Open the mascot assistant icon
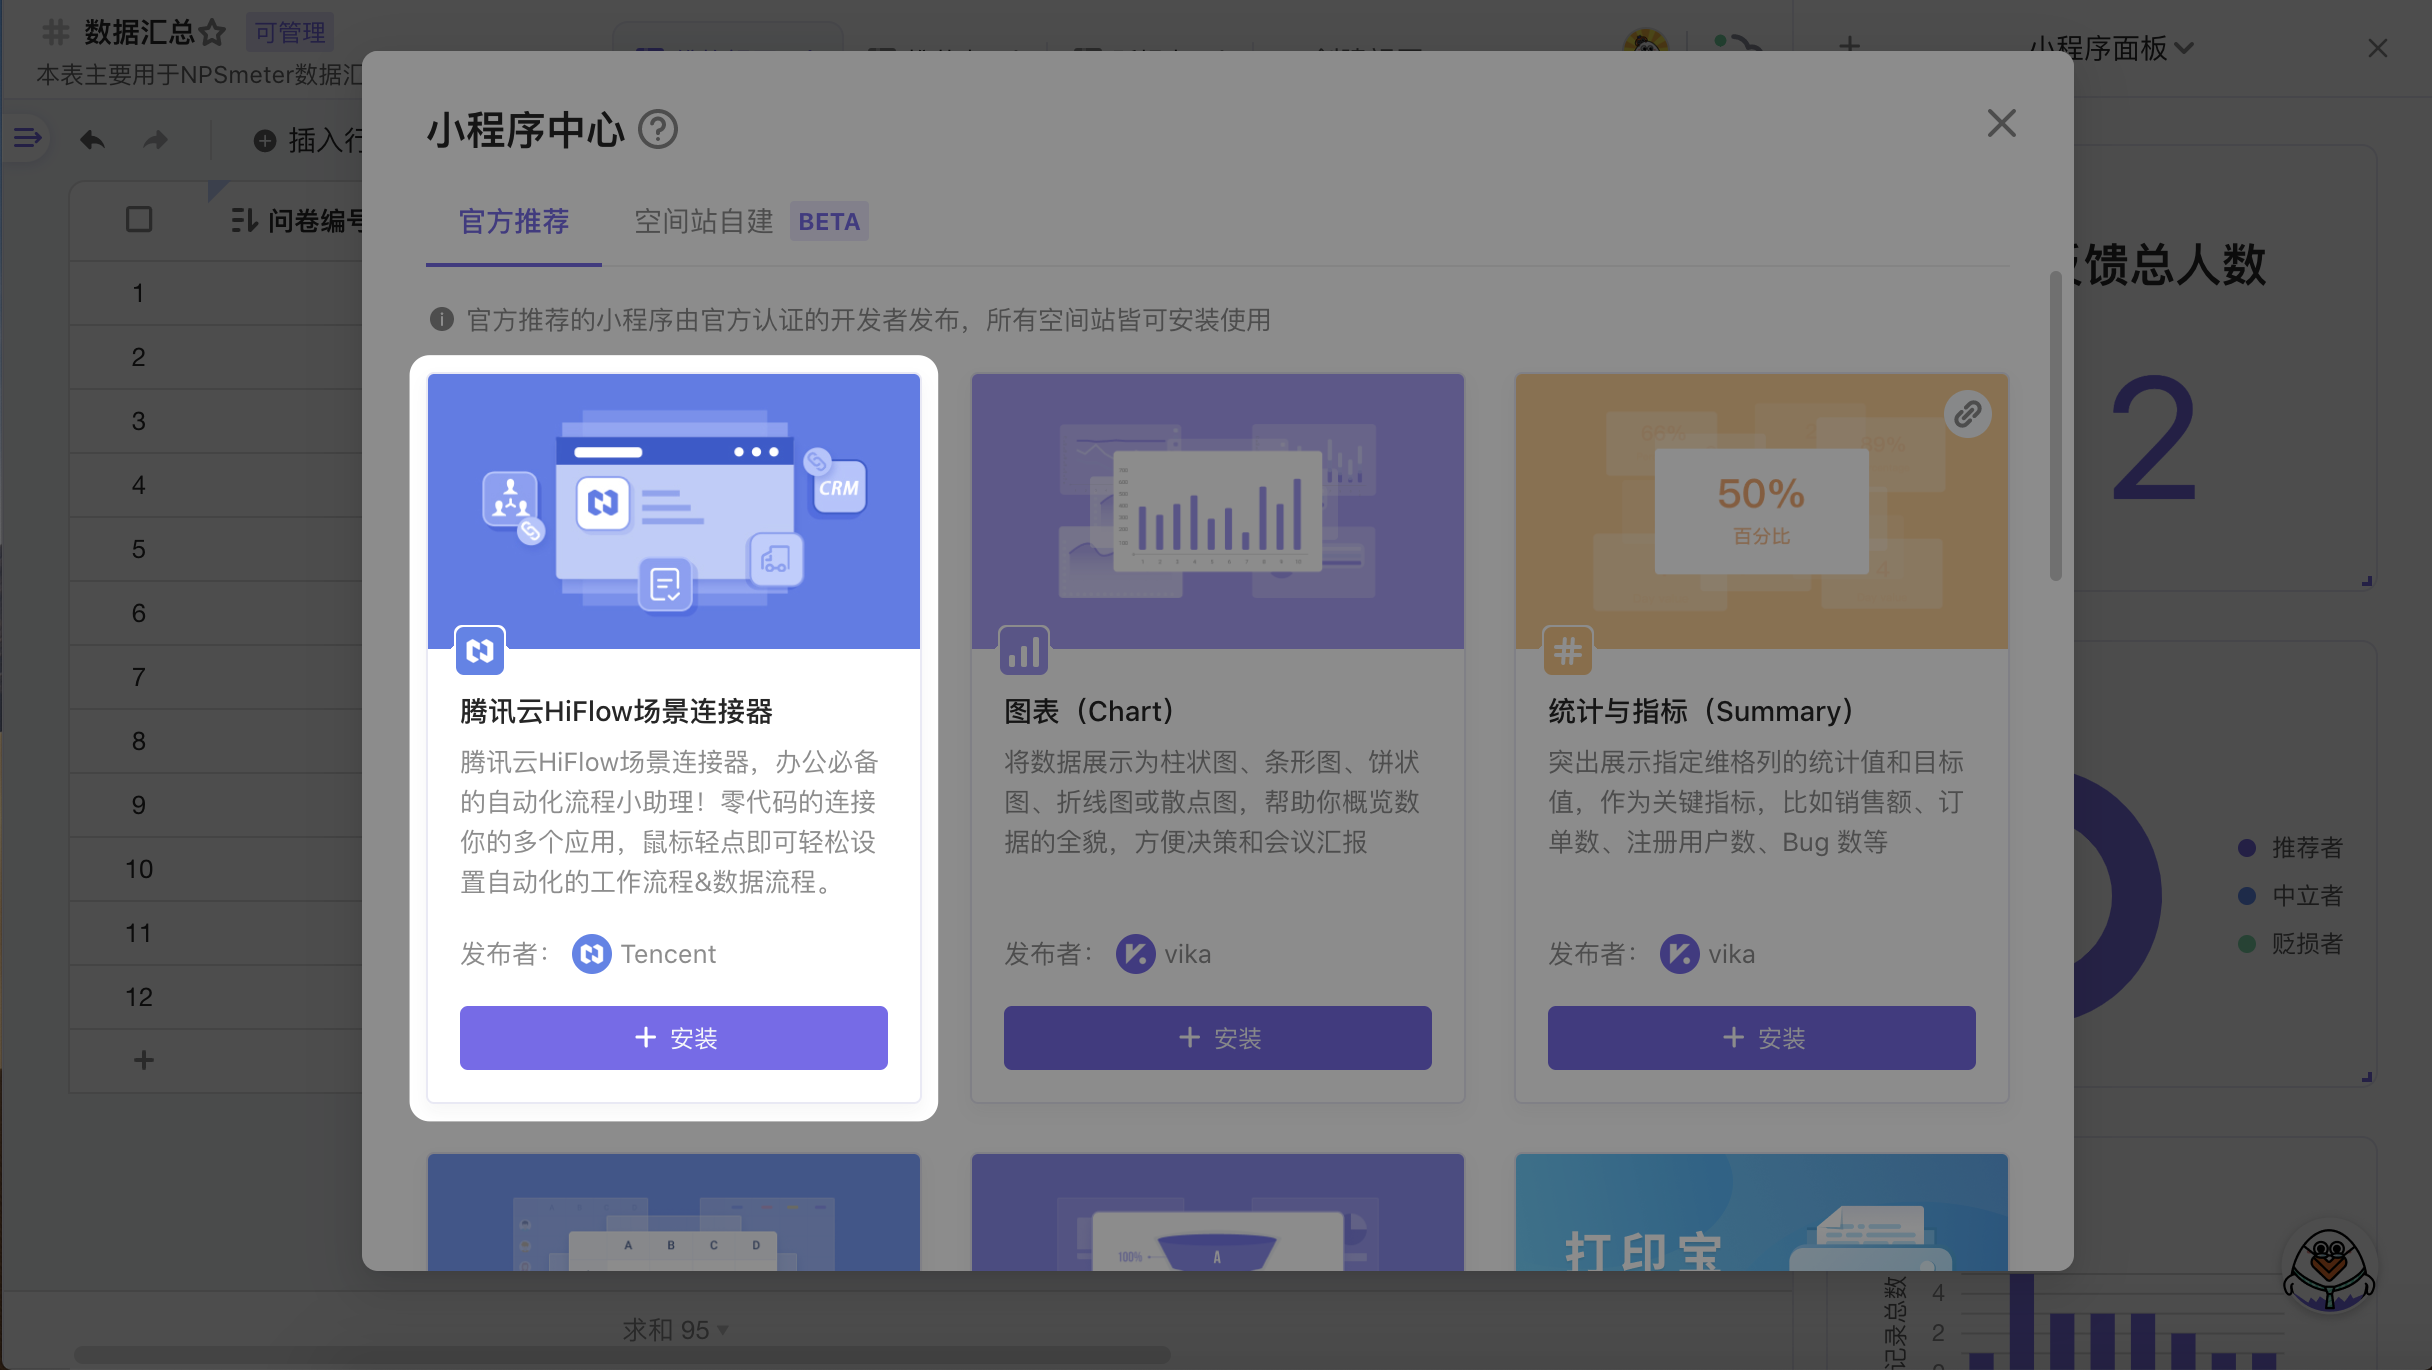 click(2328, 1268)
